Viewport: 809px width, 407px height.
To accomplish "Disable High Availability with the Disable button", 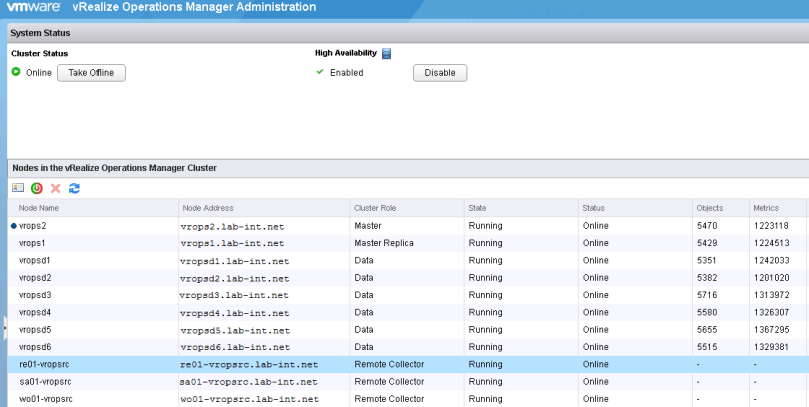I will point(439,73).
